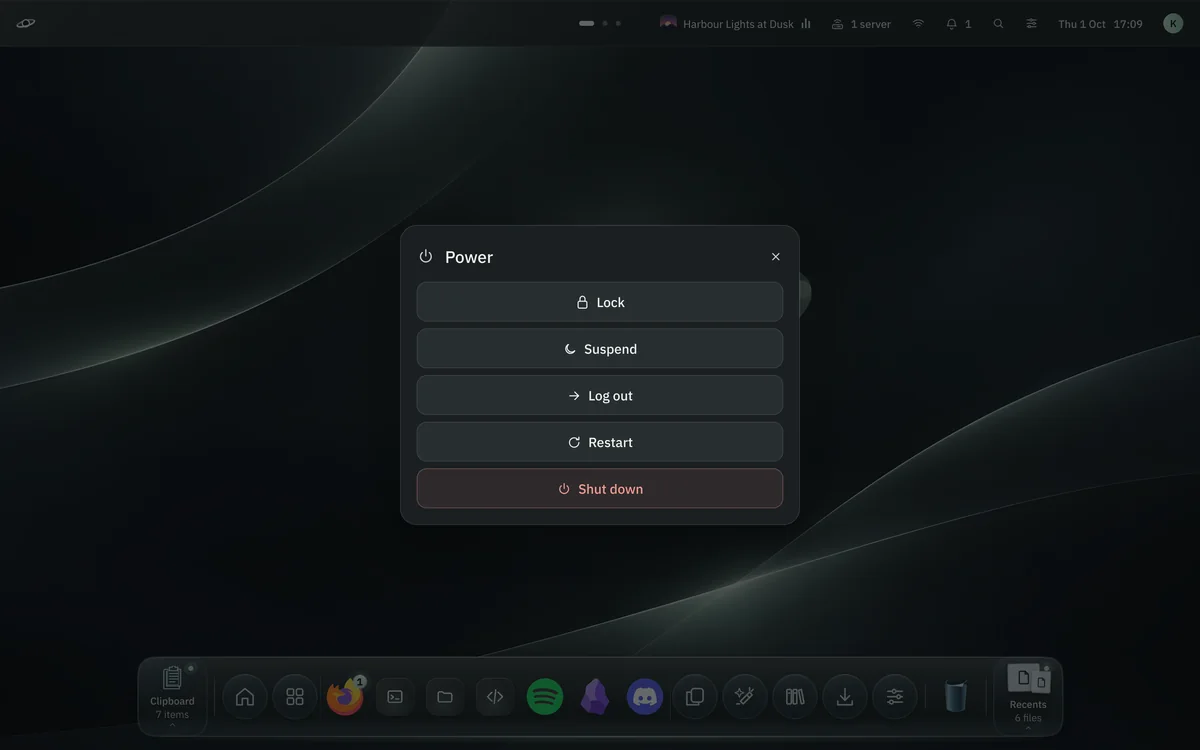This screenshot has width=1200, height=750.
Task: Open the code editor dock icon
Action: 495,697
